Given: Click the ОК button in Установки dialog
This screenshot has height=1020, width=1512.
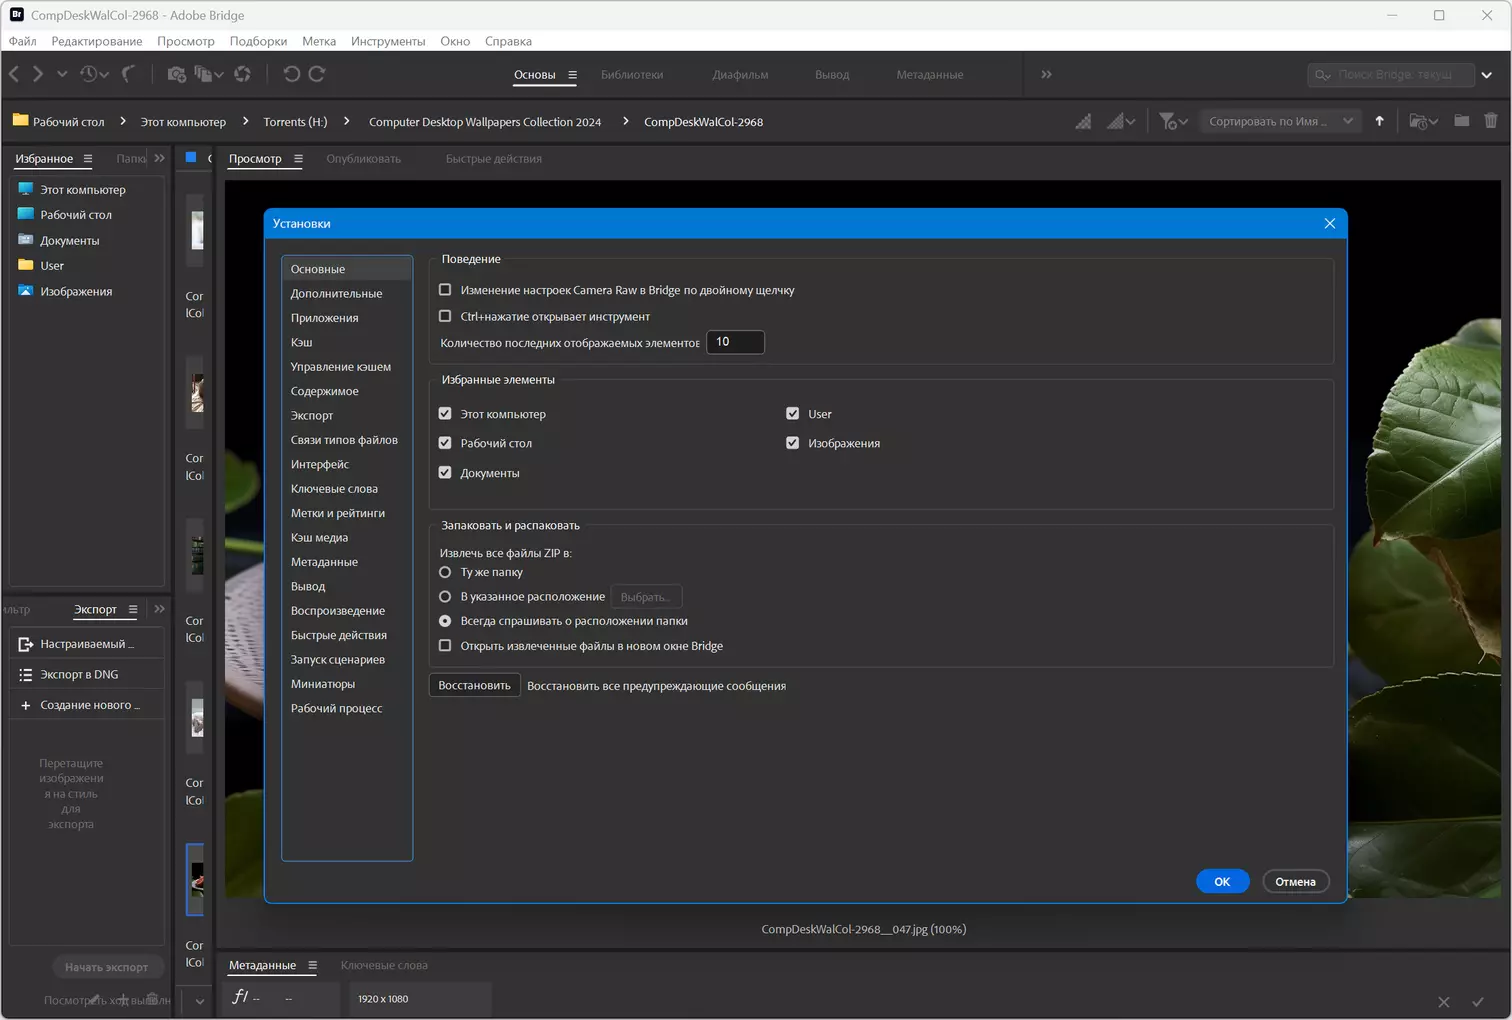Looking at the screenshot, I should click(x=1222, y=881).
